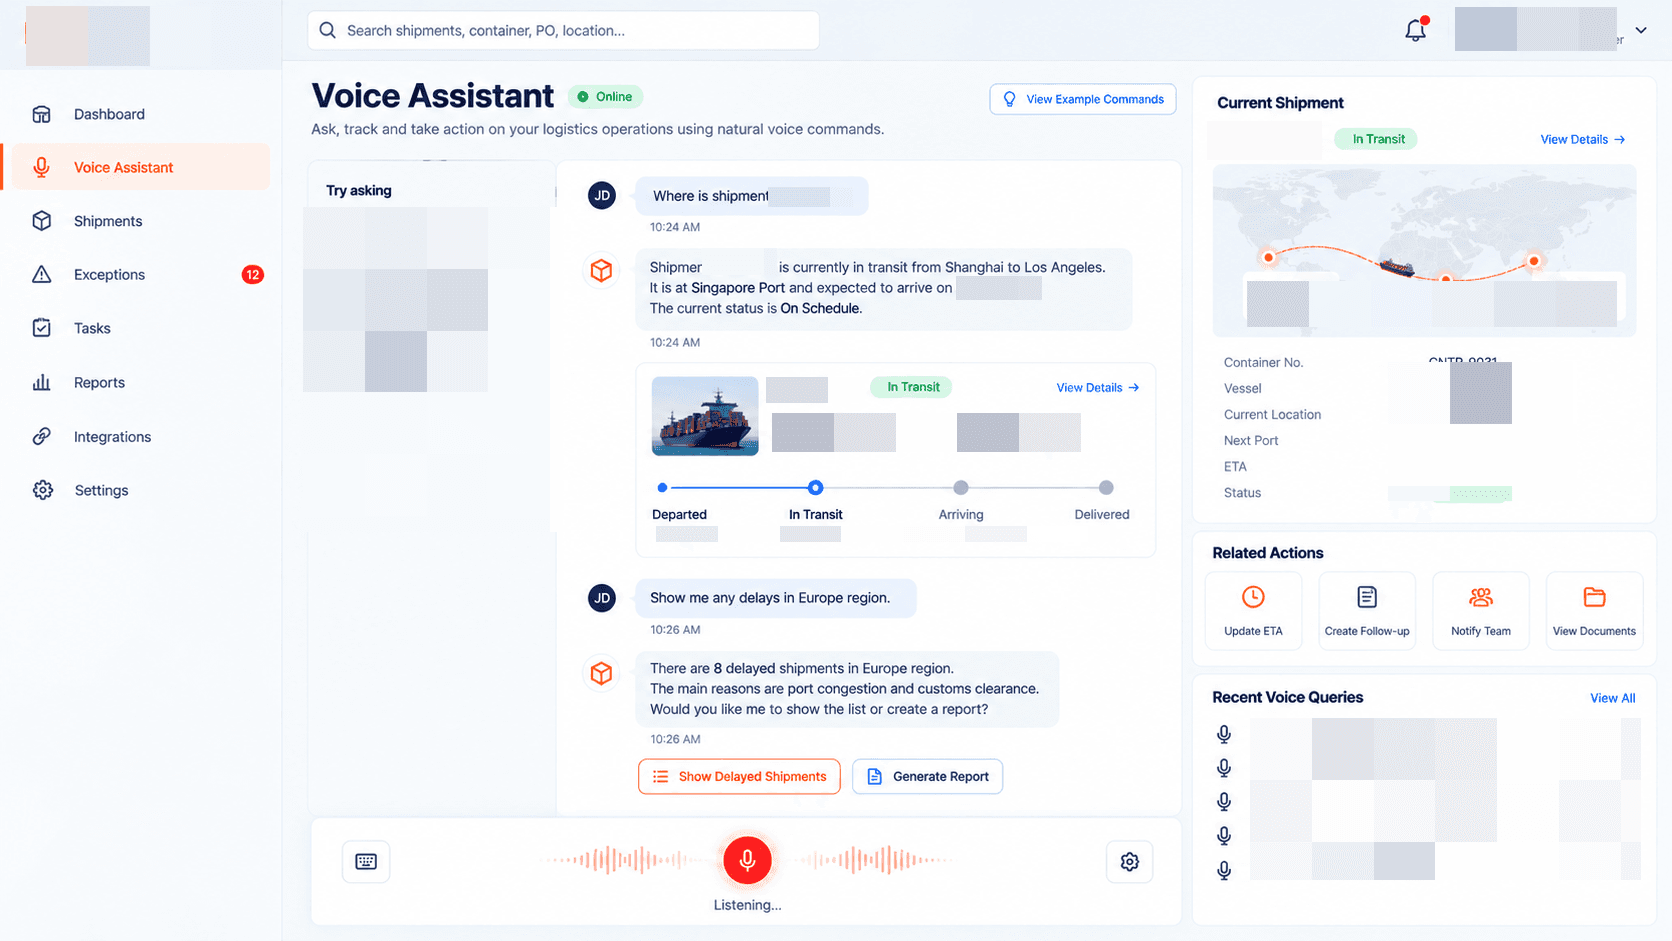This screenshot has height=941, width=1672.
Task: Click the In Transit badge in Current Shipment
Action: click(1377, 139)
